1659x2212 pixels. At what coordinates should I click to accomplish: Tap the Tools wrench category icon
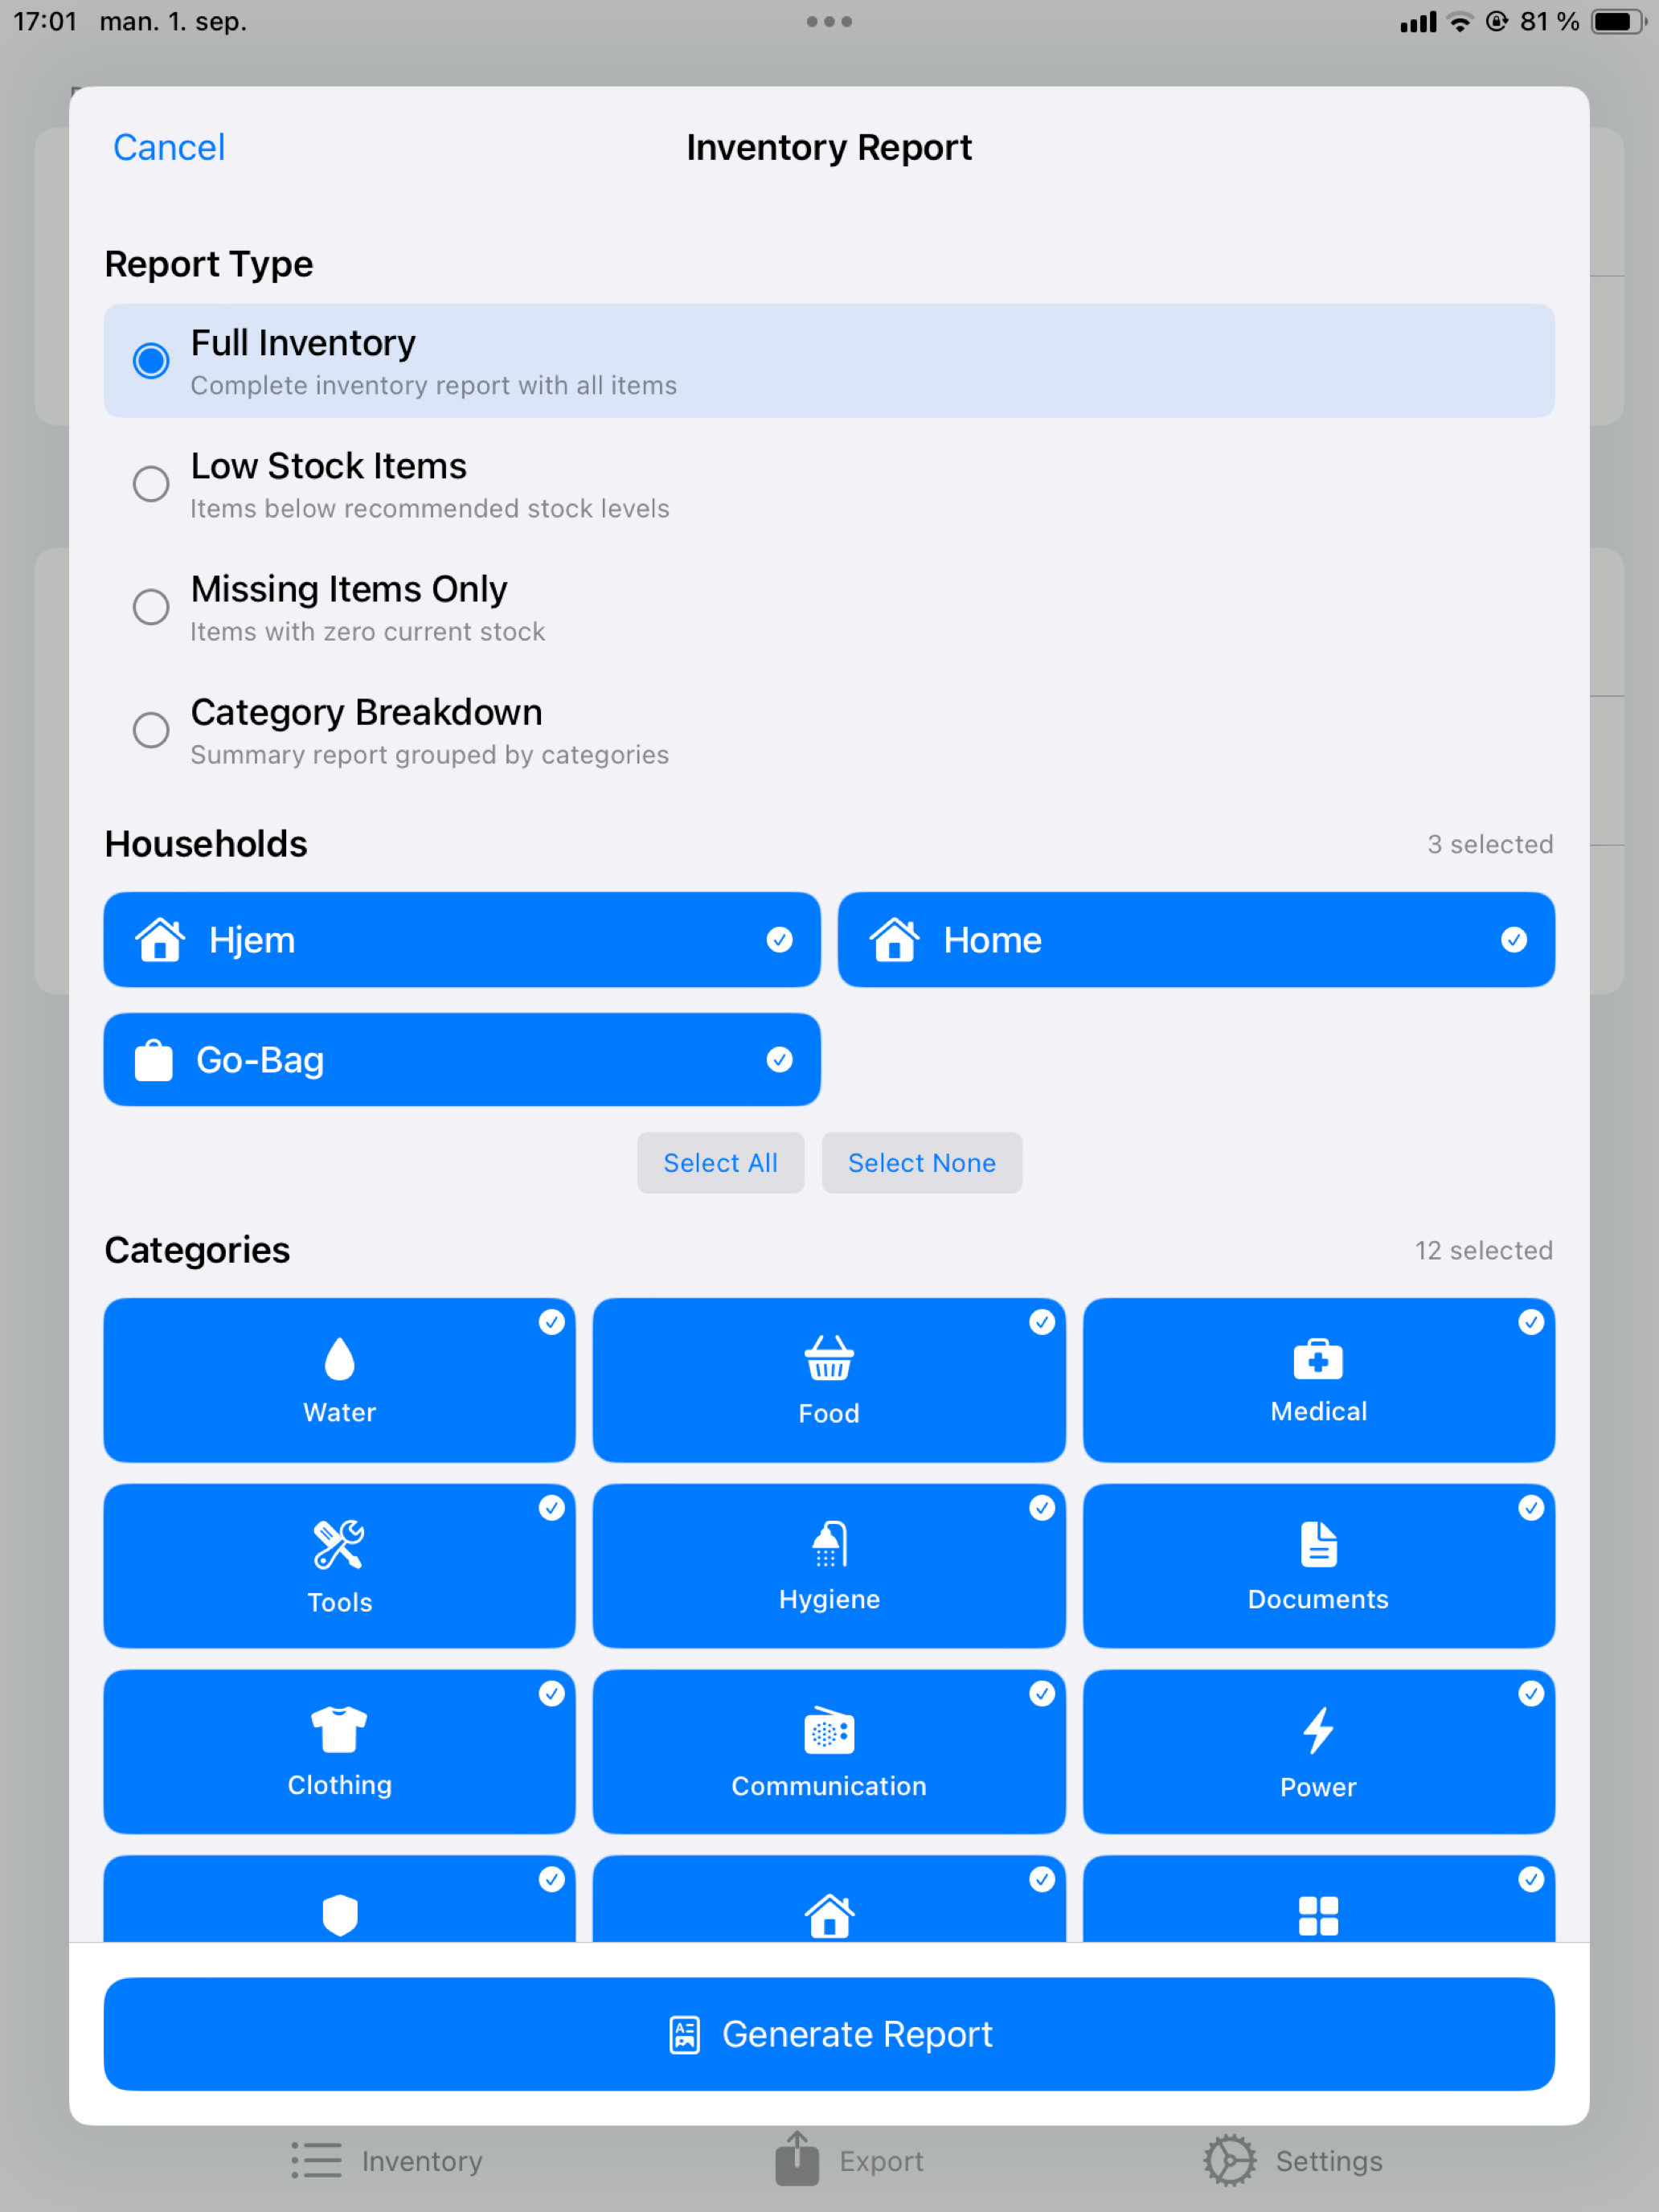[339, 1545]
